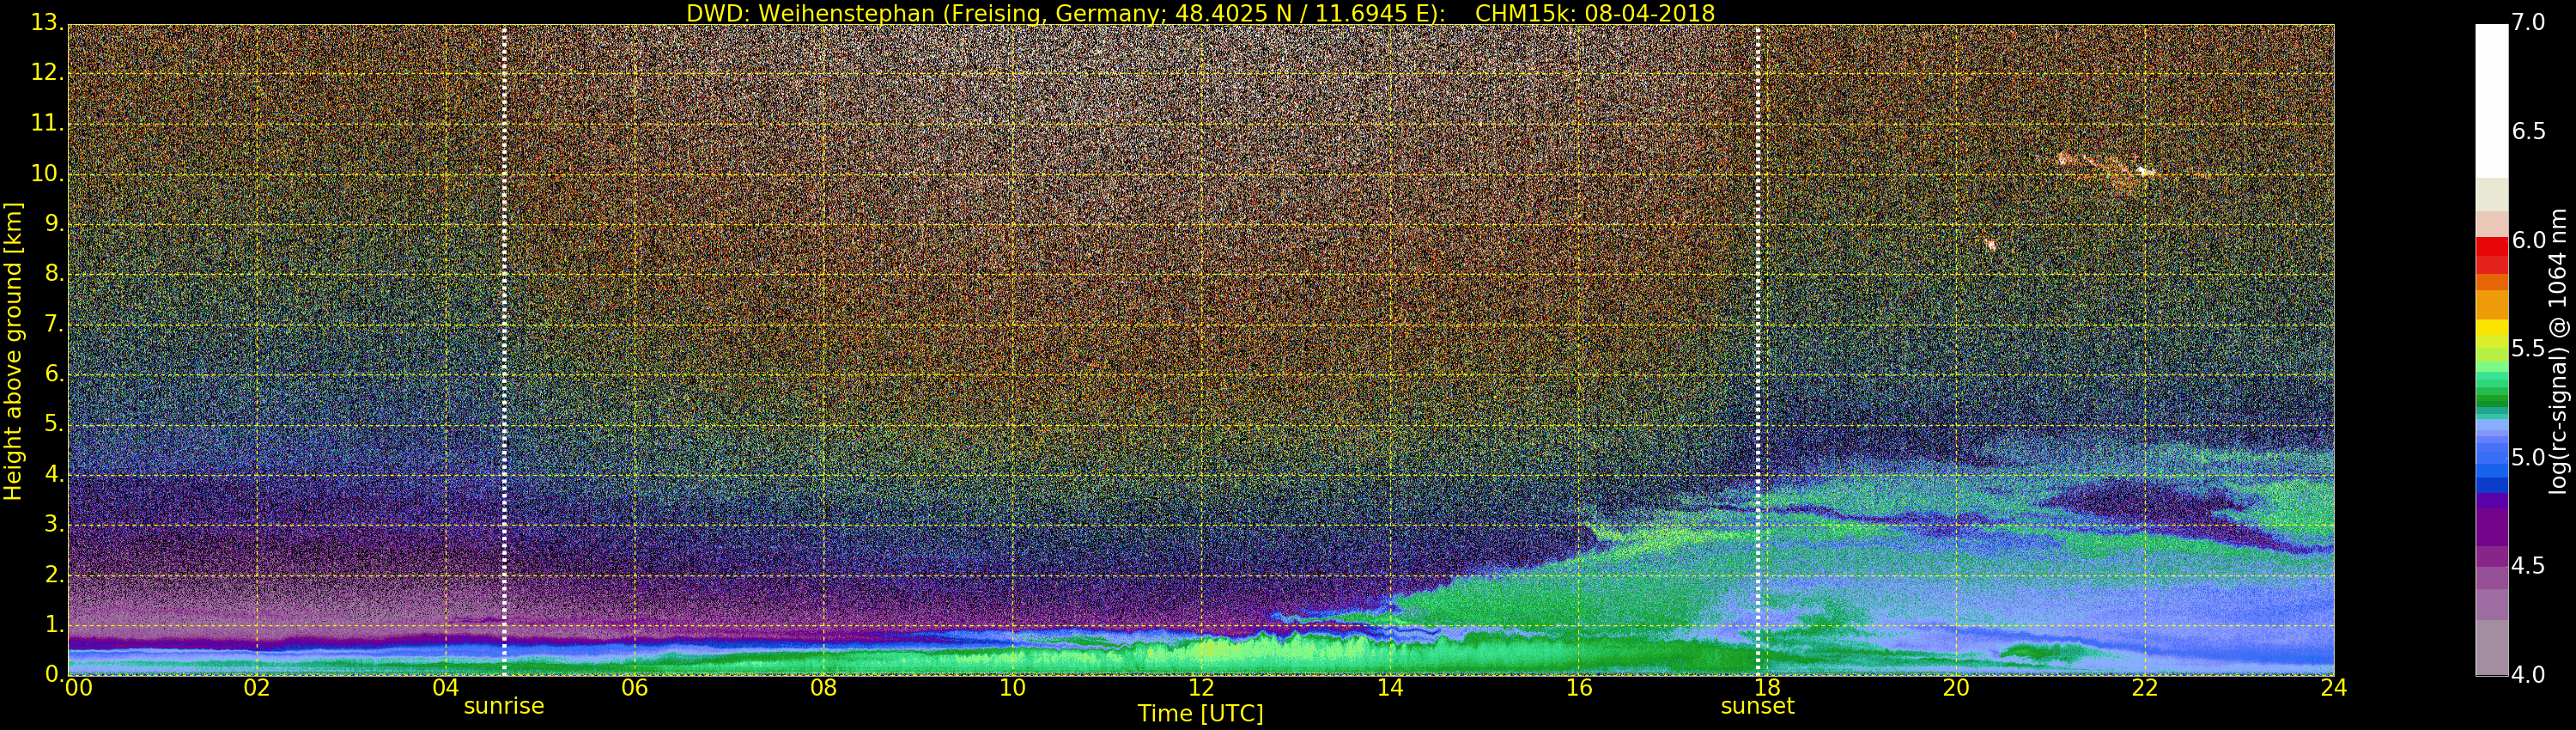Click the colorbar tick value 4.0
The width and height of the screenshot is (2576, 730).
click(2528, 674)
